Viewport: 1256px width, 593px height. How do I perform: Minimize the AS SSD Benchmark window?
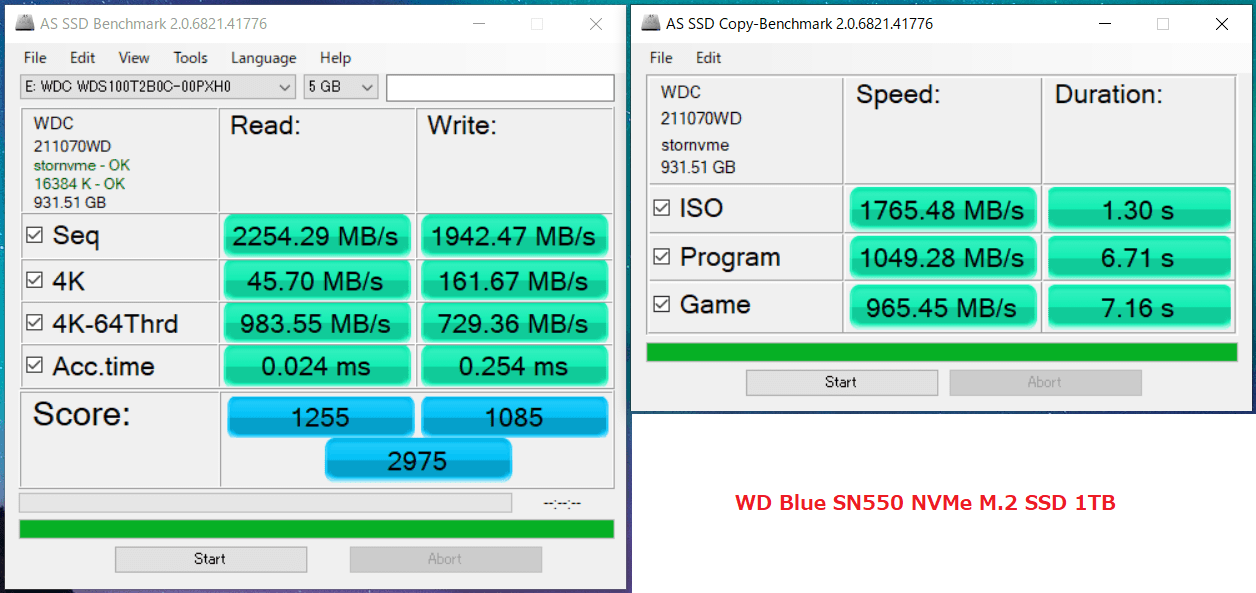[477, 24]
